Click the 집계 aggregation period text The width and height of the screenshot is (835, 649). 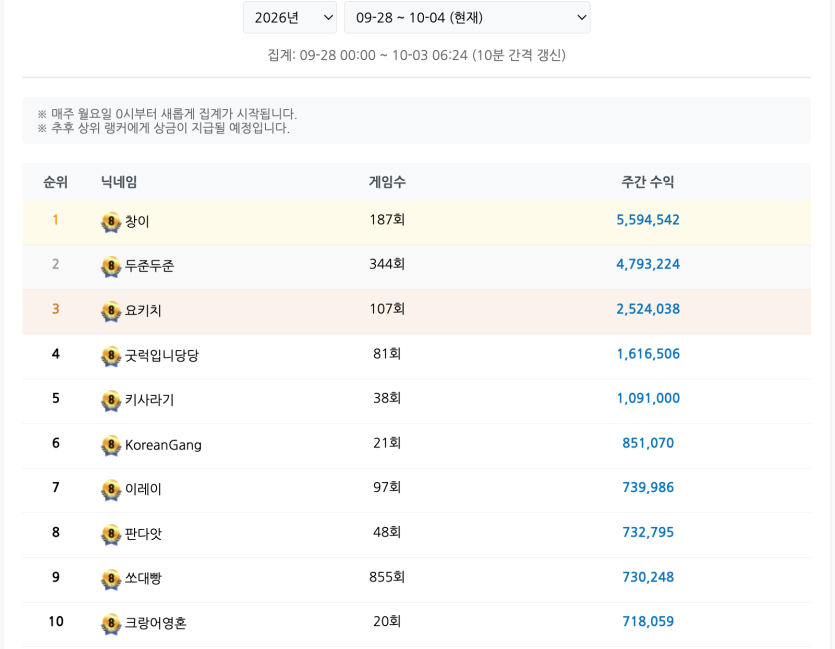pyautogui.click(x=416, y=55)
